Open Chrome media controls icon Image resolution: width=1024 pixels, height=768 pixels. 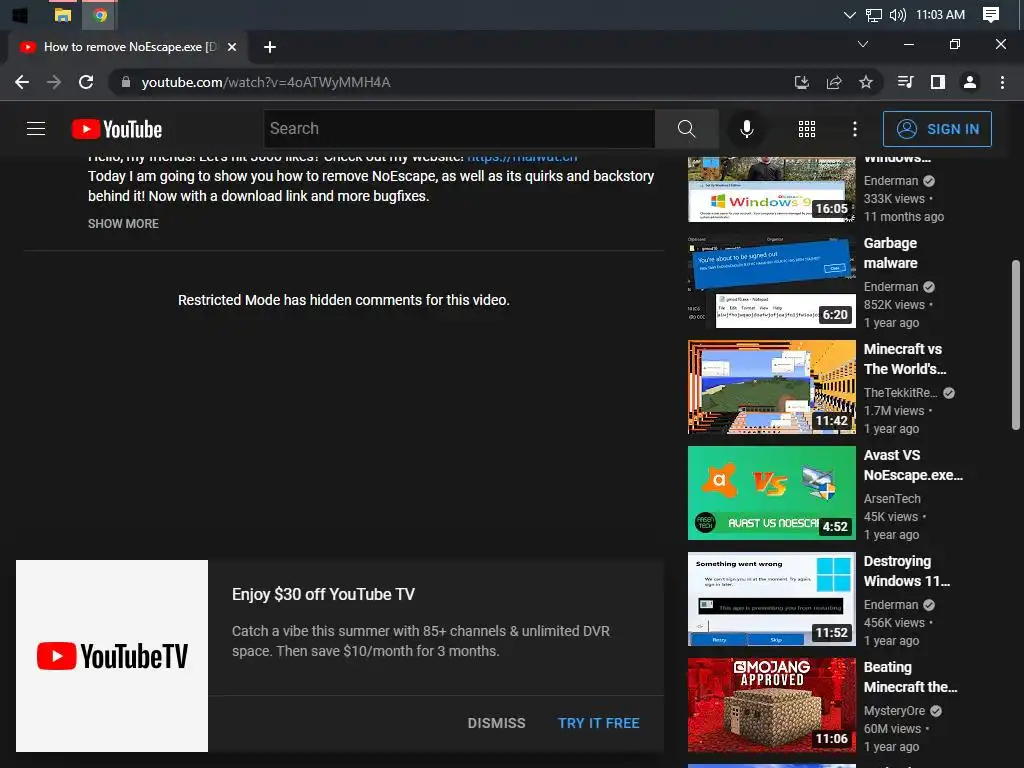pos(906,82)
